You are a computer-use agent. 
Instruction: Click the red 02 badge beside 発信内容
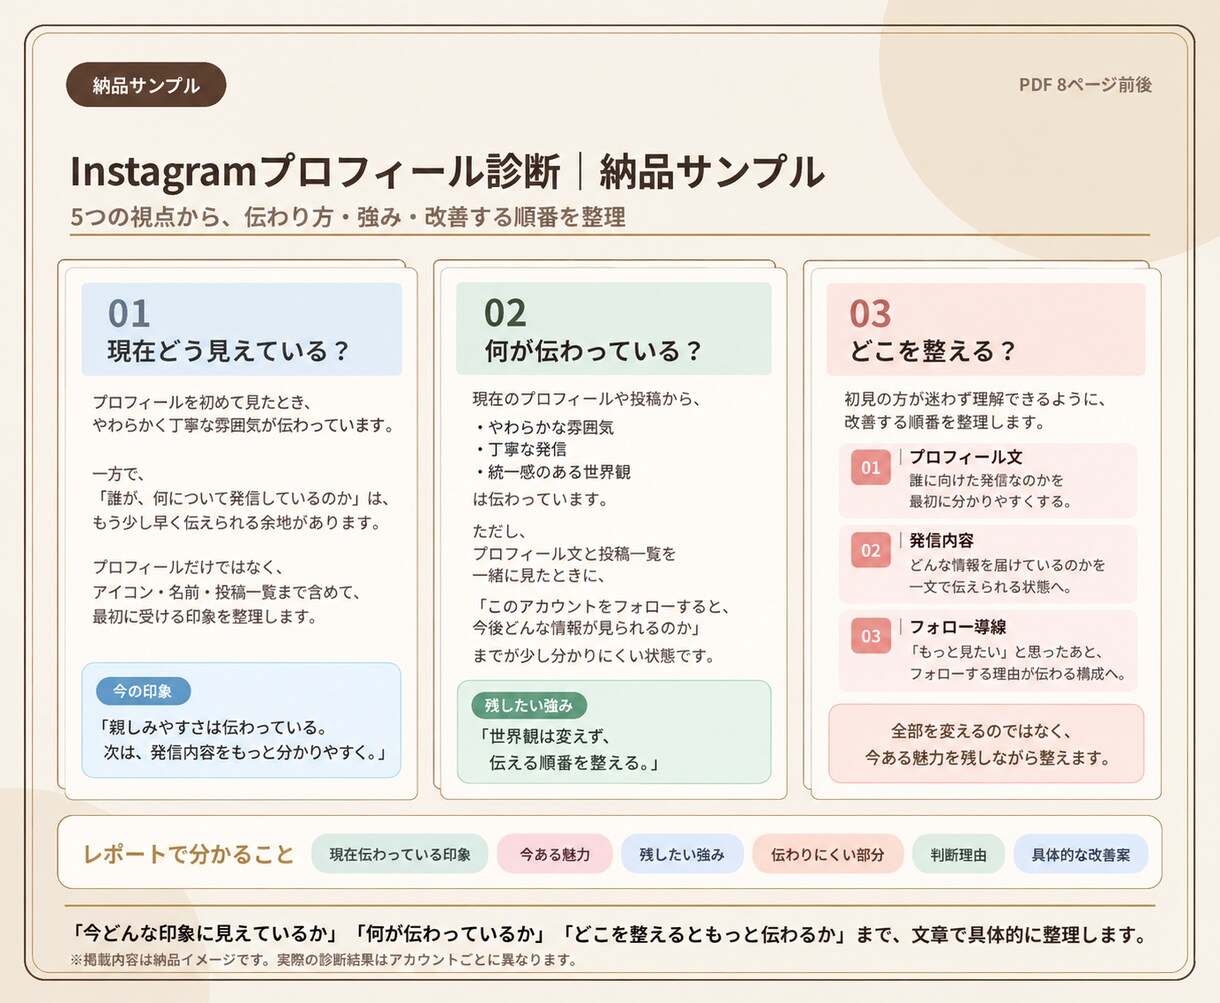(x=871, y=550)
